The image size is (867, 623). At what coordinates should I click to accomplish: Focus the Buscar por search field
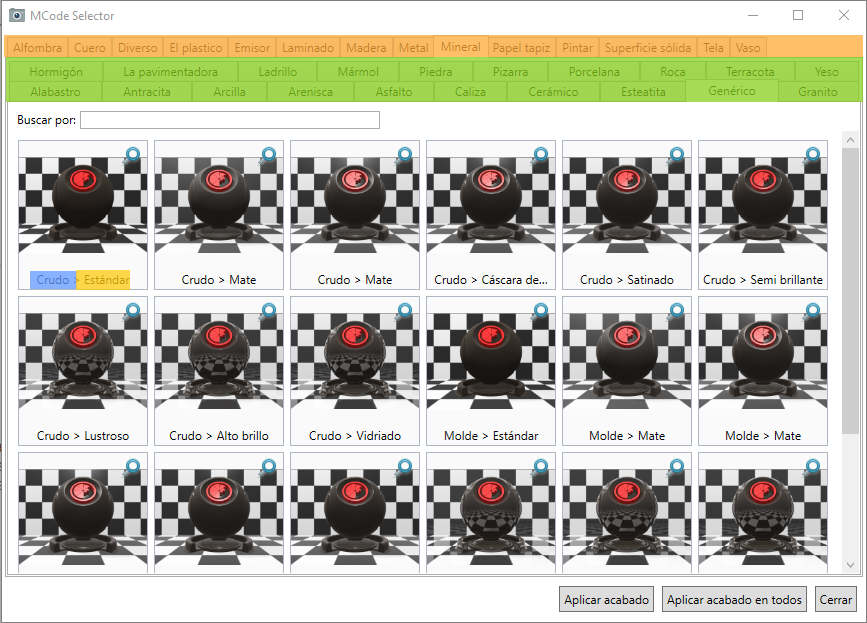[x=230, y=120]
